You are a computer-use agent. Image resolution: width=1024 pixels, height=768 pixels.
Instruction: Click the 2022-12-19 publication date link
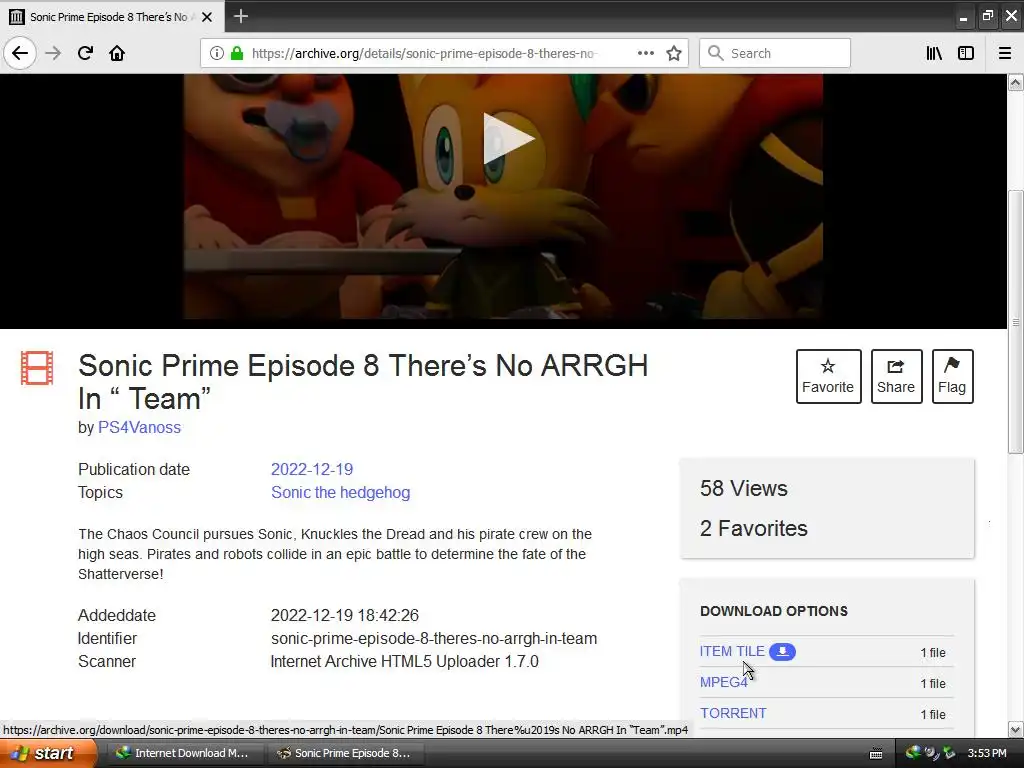(312, 469)
